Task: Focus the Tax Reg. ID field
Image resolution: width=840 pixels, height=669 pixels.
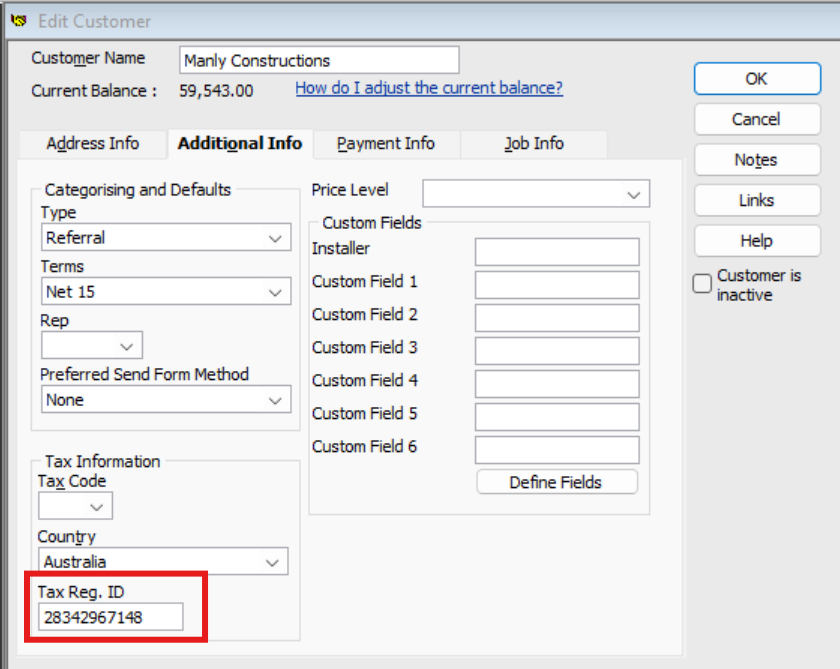Action: [x=110, y=617]
